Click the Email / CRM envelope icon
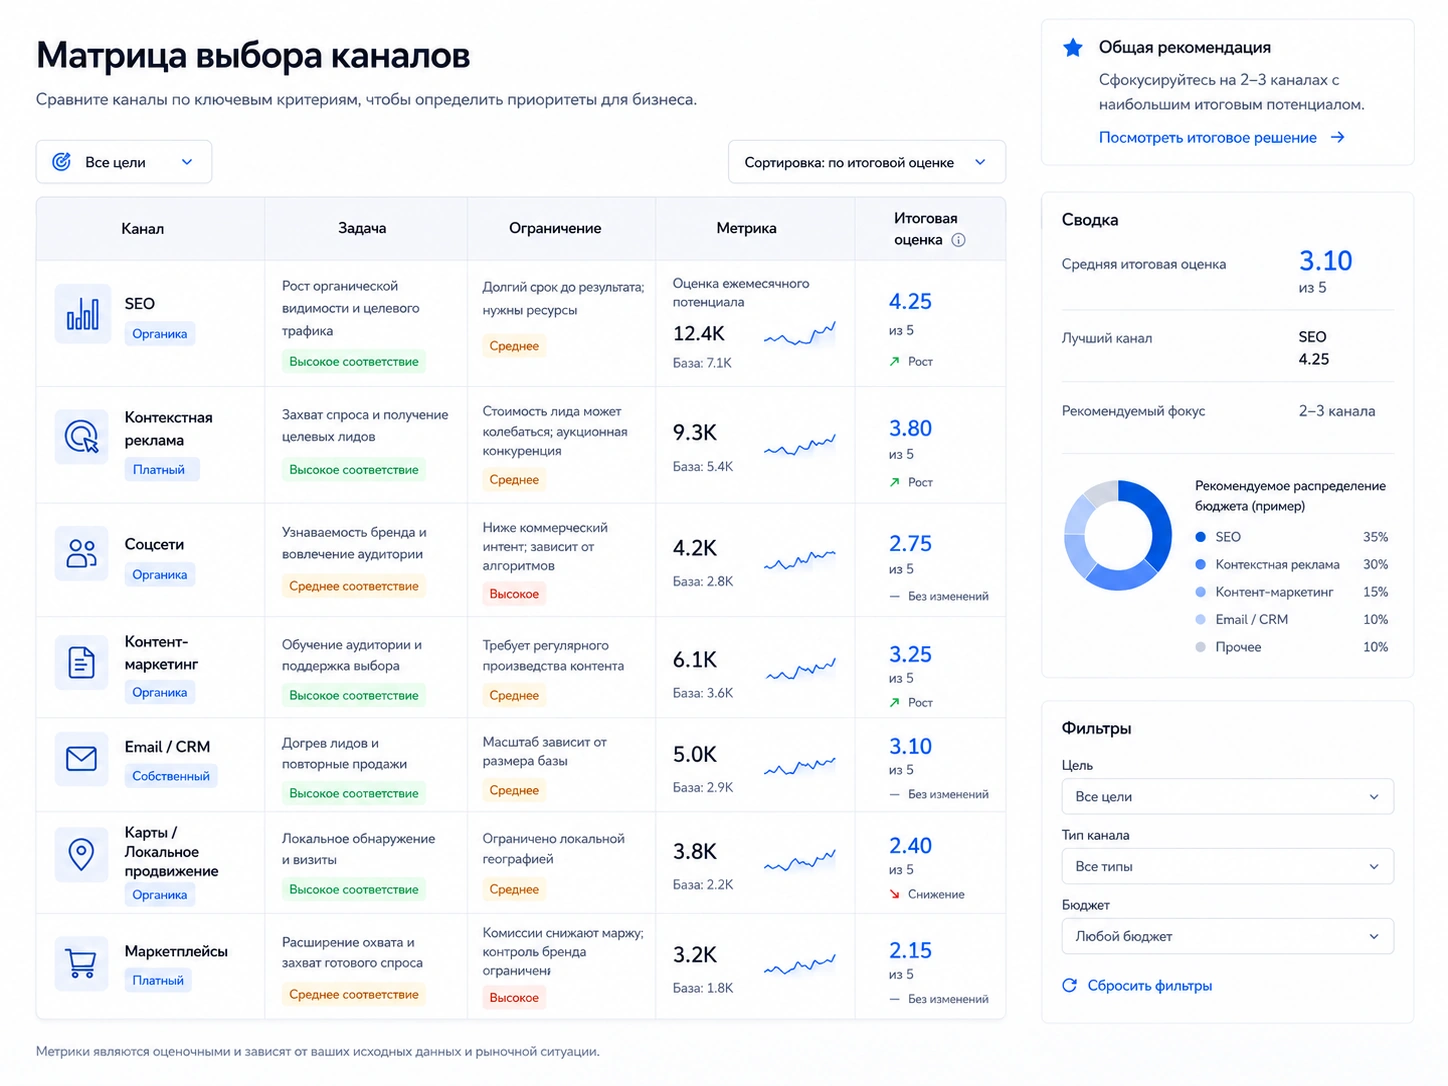Screen dimensions: 1448x1086 [x=82, y=759]
